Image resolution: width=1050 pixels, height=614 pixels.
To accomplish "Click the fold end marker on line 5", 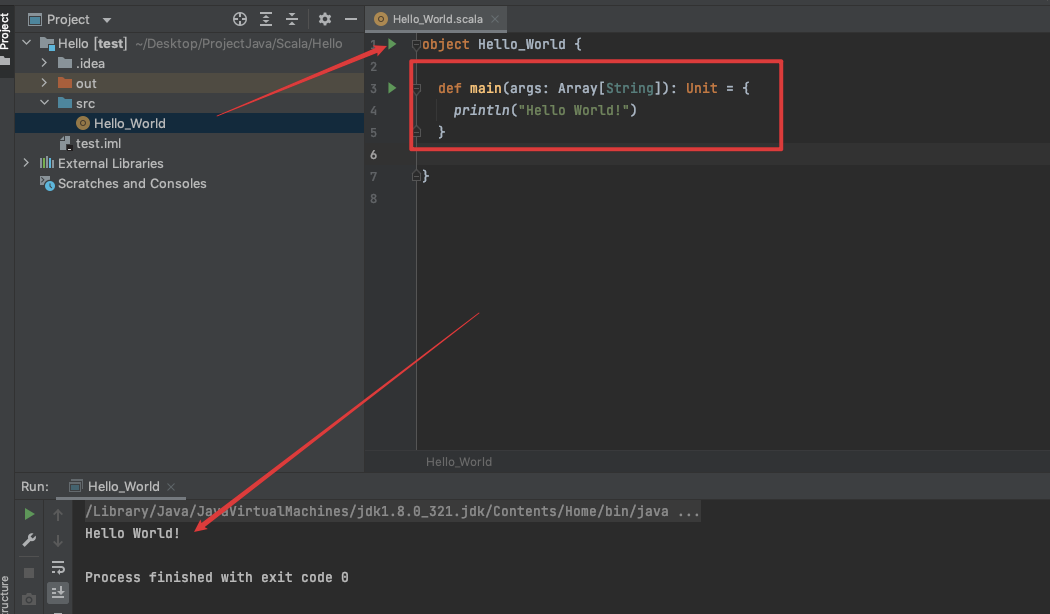I will (416, 133).
